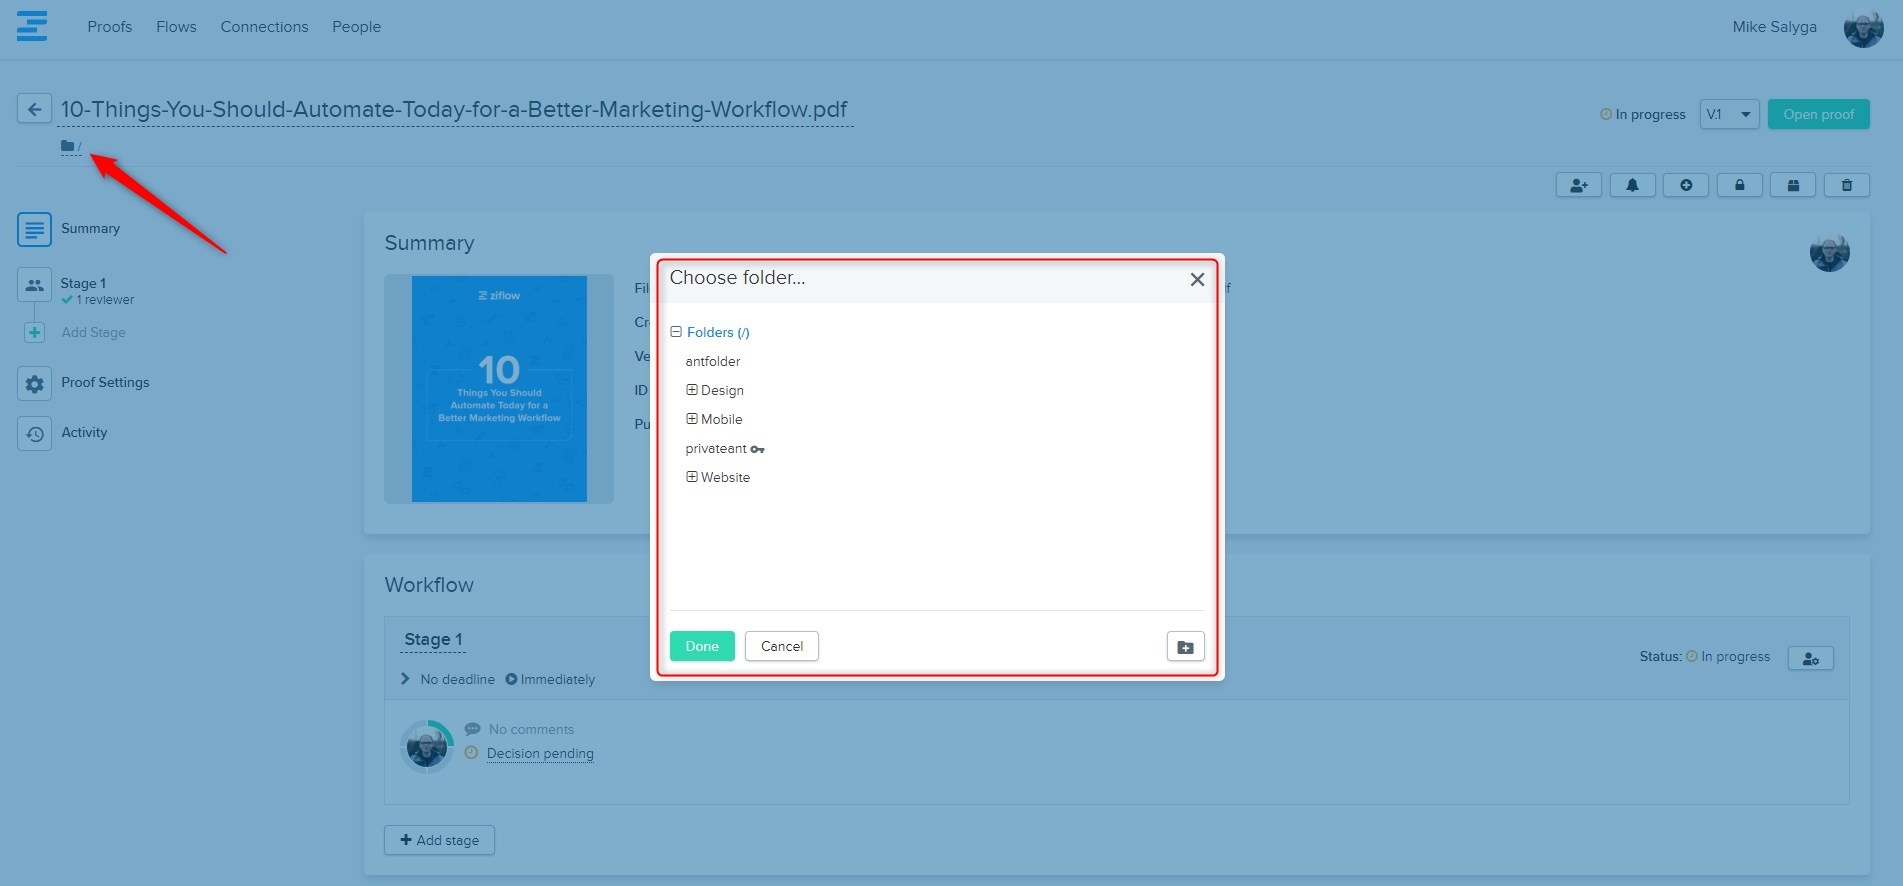This screenshot has width=1903, height=886.
Task: Click the bell notification icon button
Action: 1632,185
